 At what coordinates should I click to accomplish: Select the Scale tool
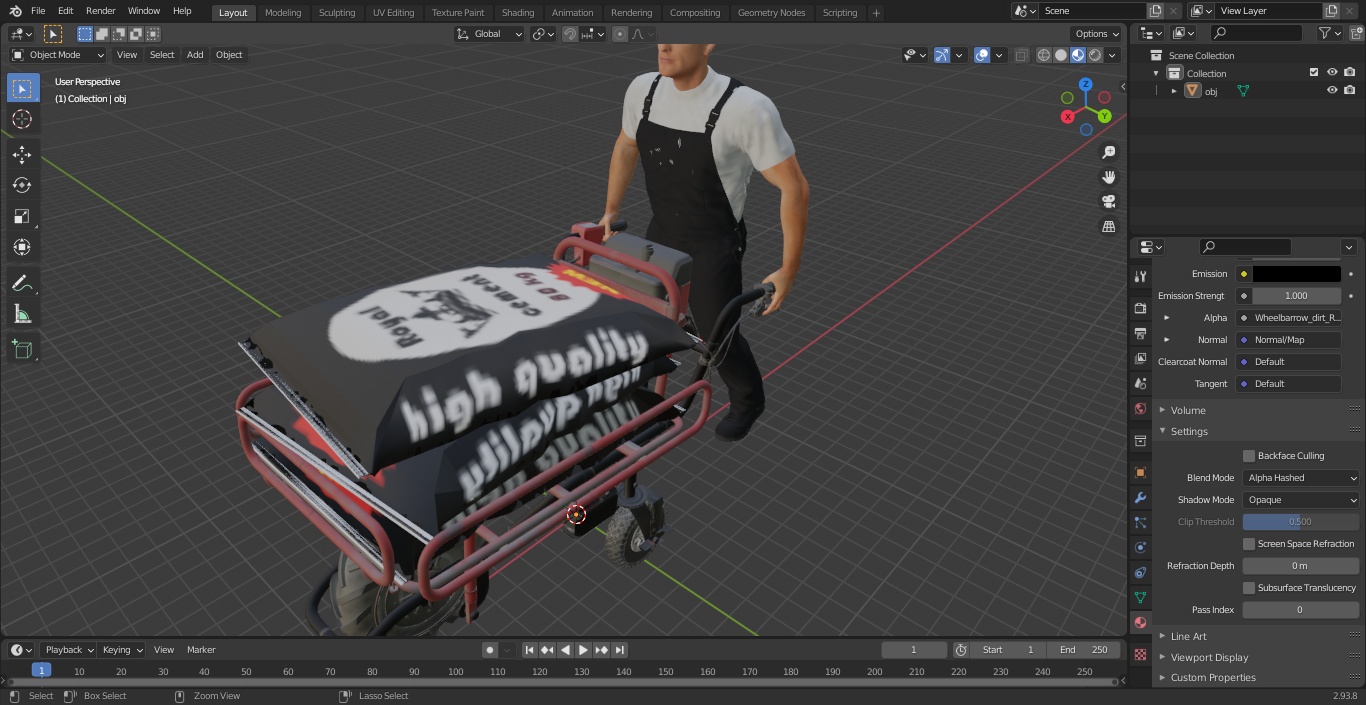[22, 216]
